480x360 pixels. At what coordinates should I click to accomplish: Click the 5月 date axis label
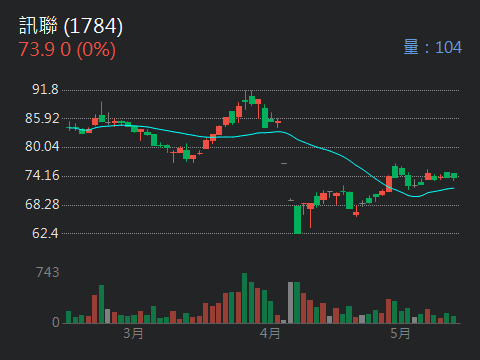pyautogui.click(x=400, y=333)
